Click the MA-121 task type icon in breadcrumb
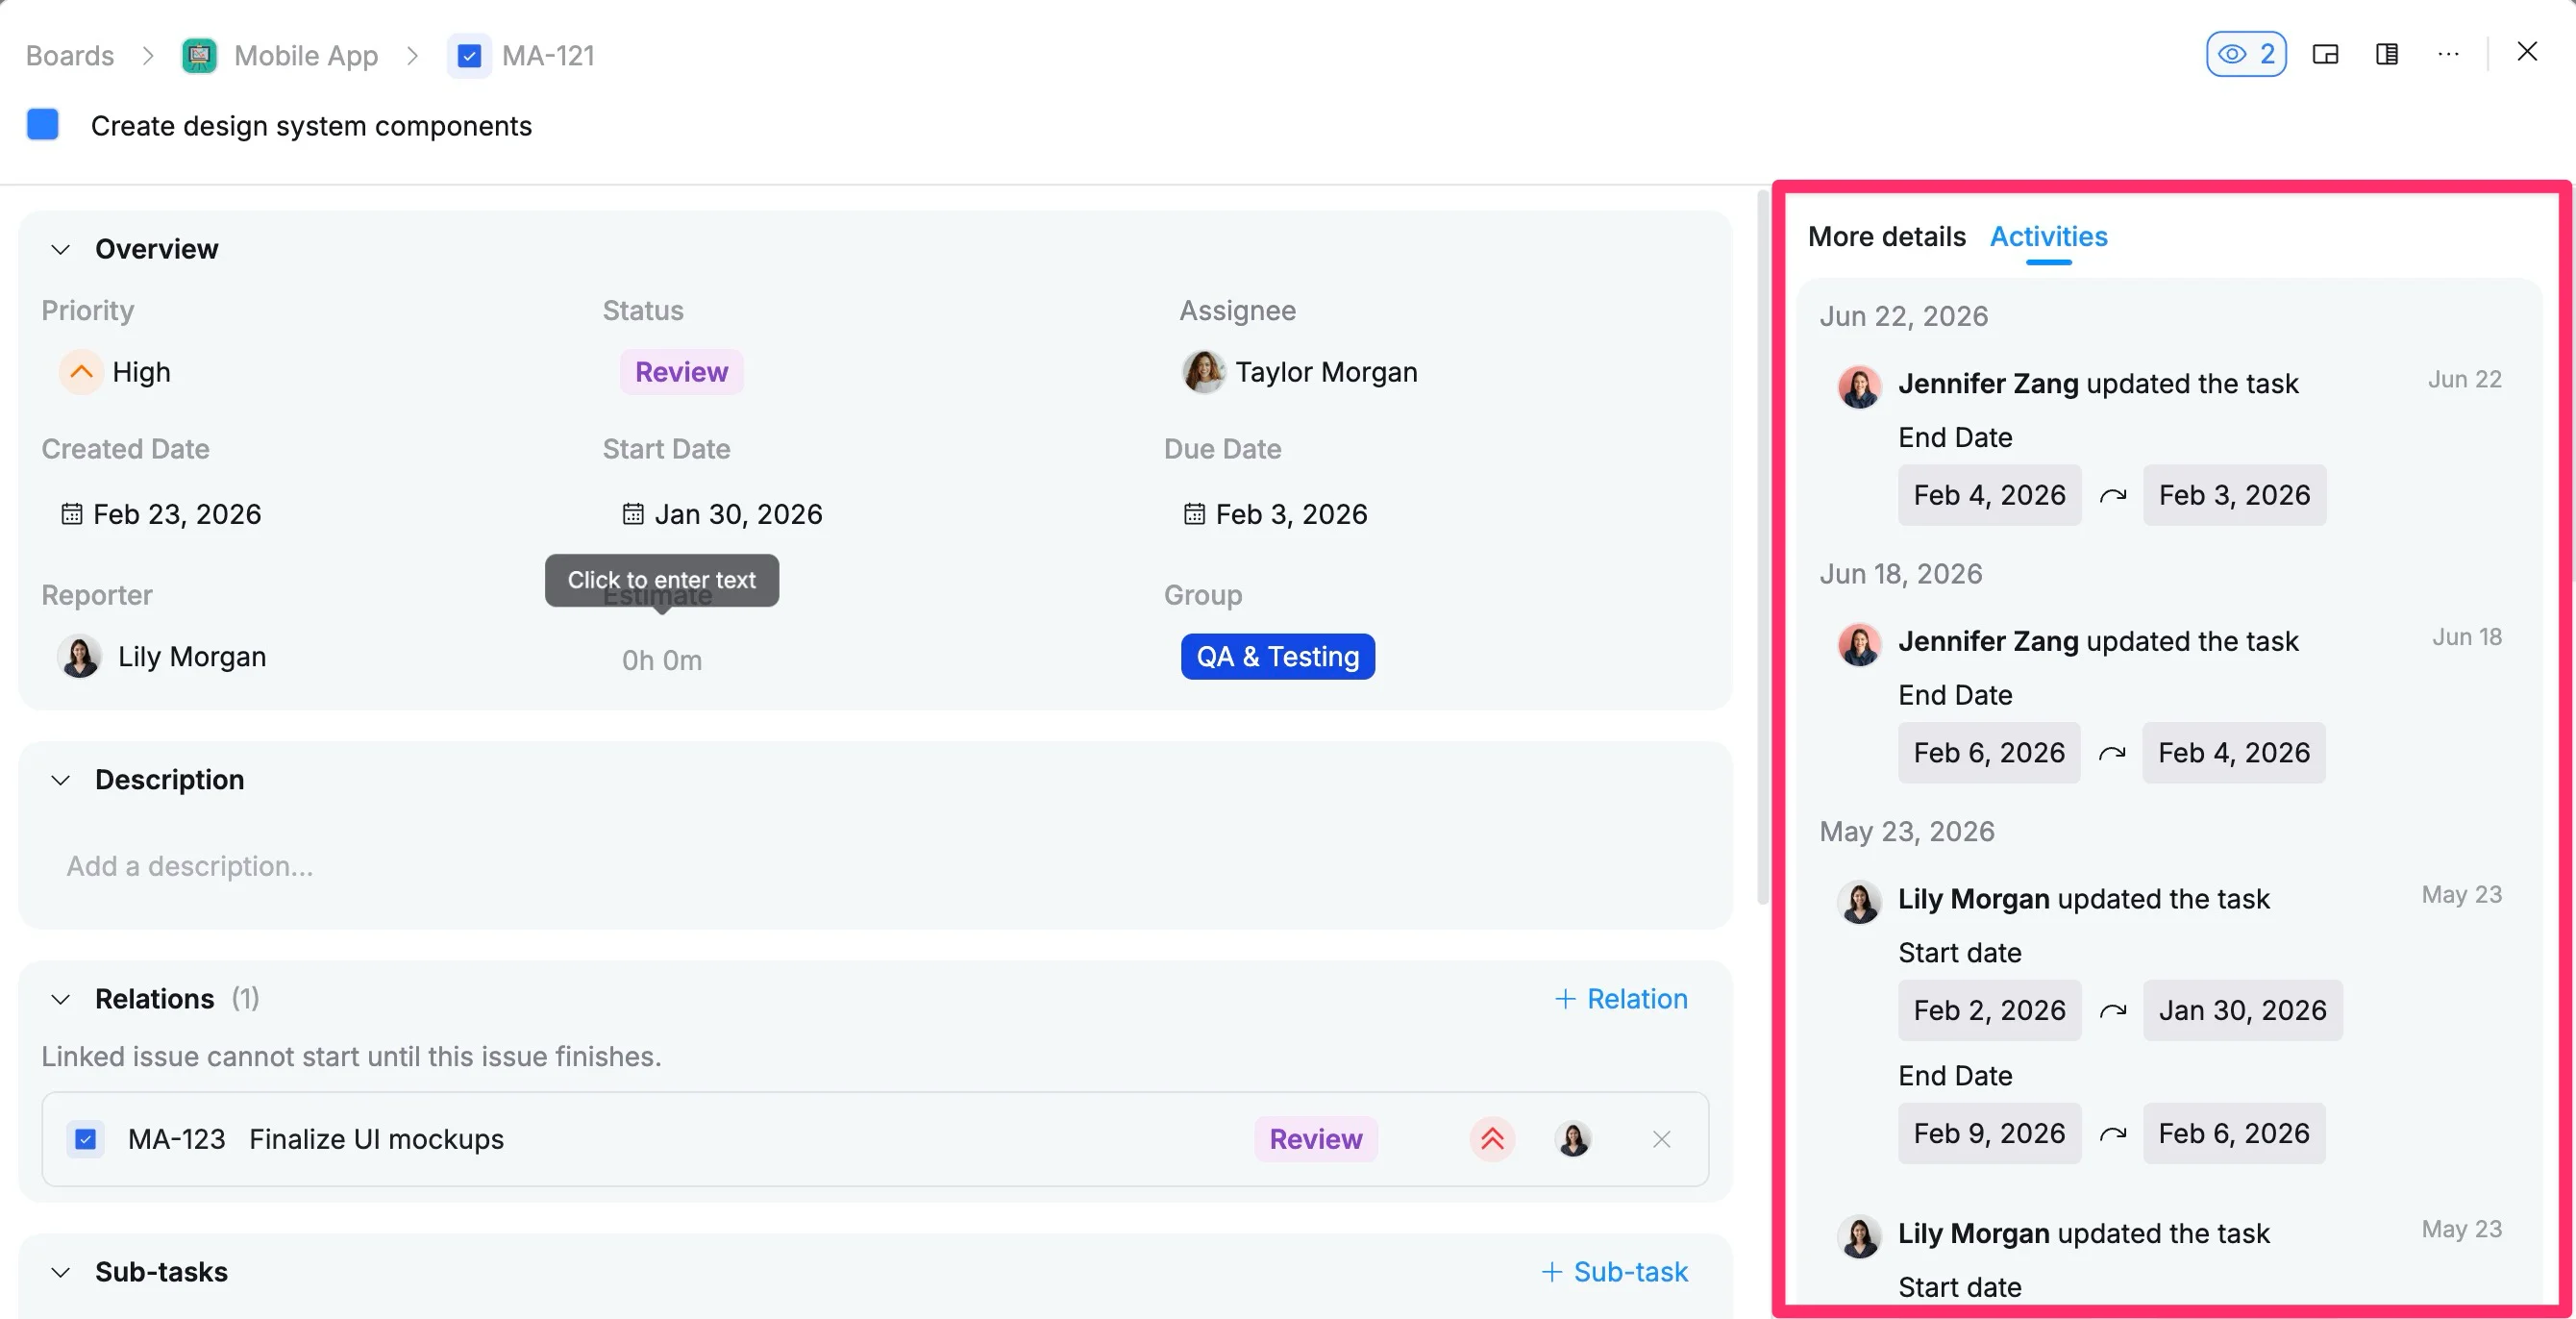Image resolution: width=2576 pixels, height=1319 pixels. (468, 55)
